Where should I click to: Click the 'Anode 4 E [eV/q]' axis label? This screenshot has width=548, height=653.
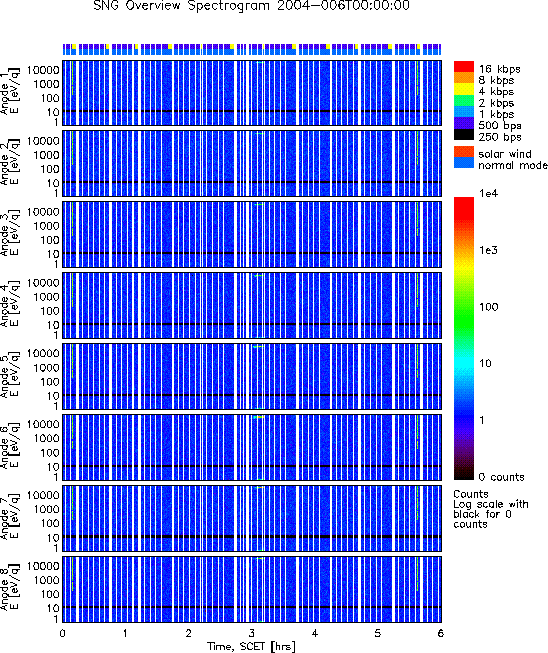click(x=10, y=305)
